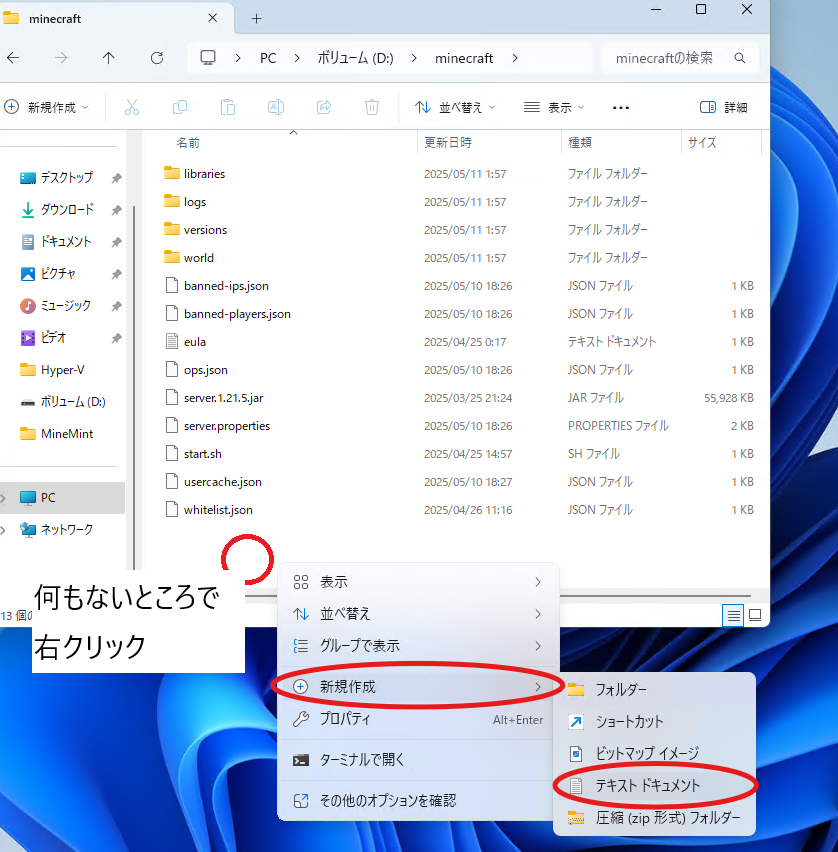This screenshot has height=852, width=838.
Task: Click the search magnifier icon
Action: point(740,58)
